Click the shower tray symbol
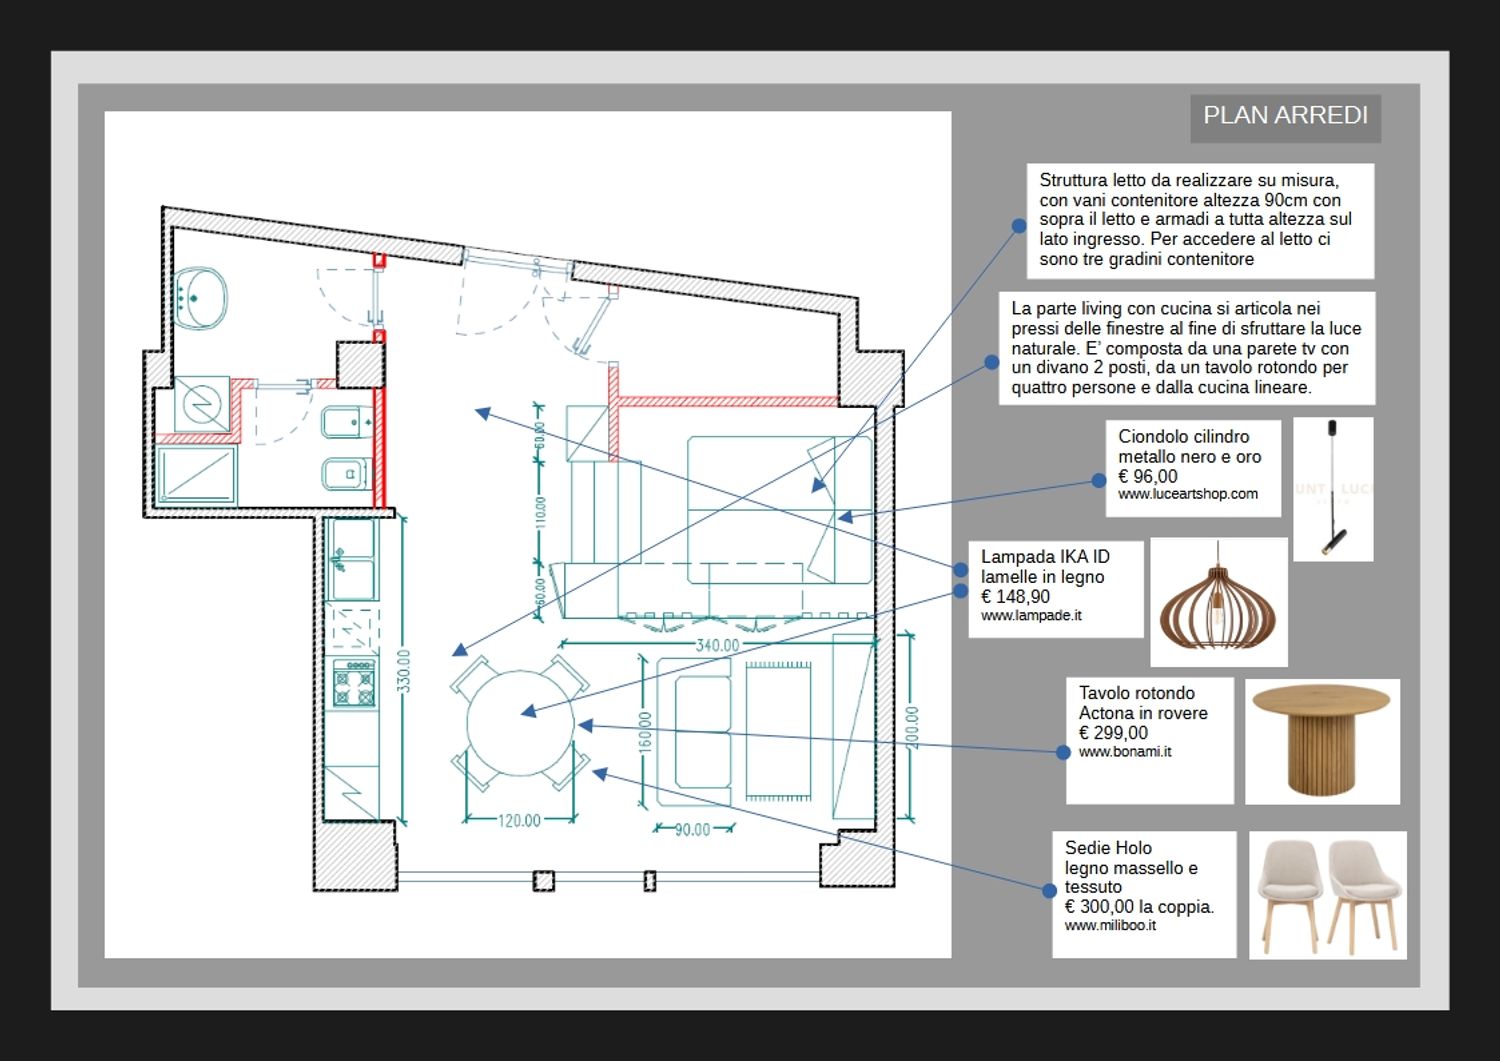Viewport: 1500px width, 1061px height. (196, 474)
